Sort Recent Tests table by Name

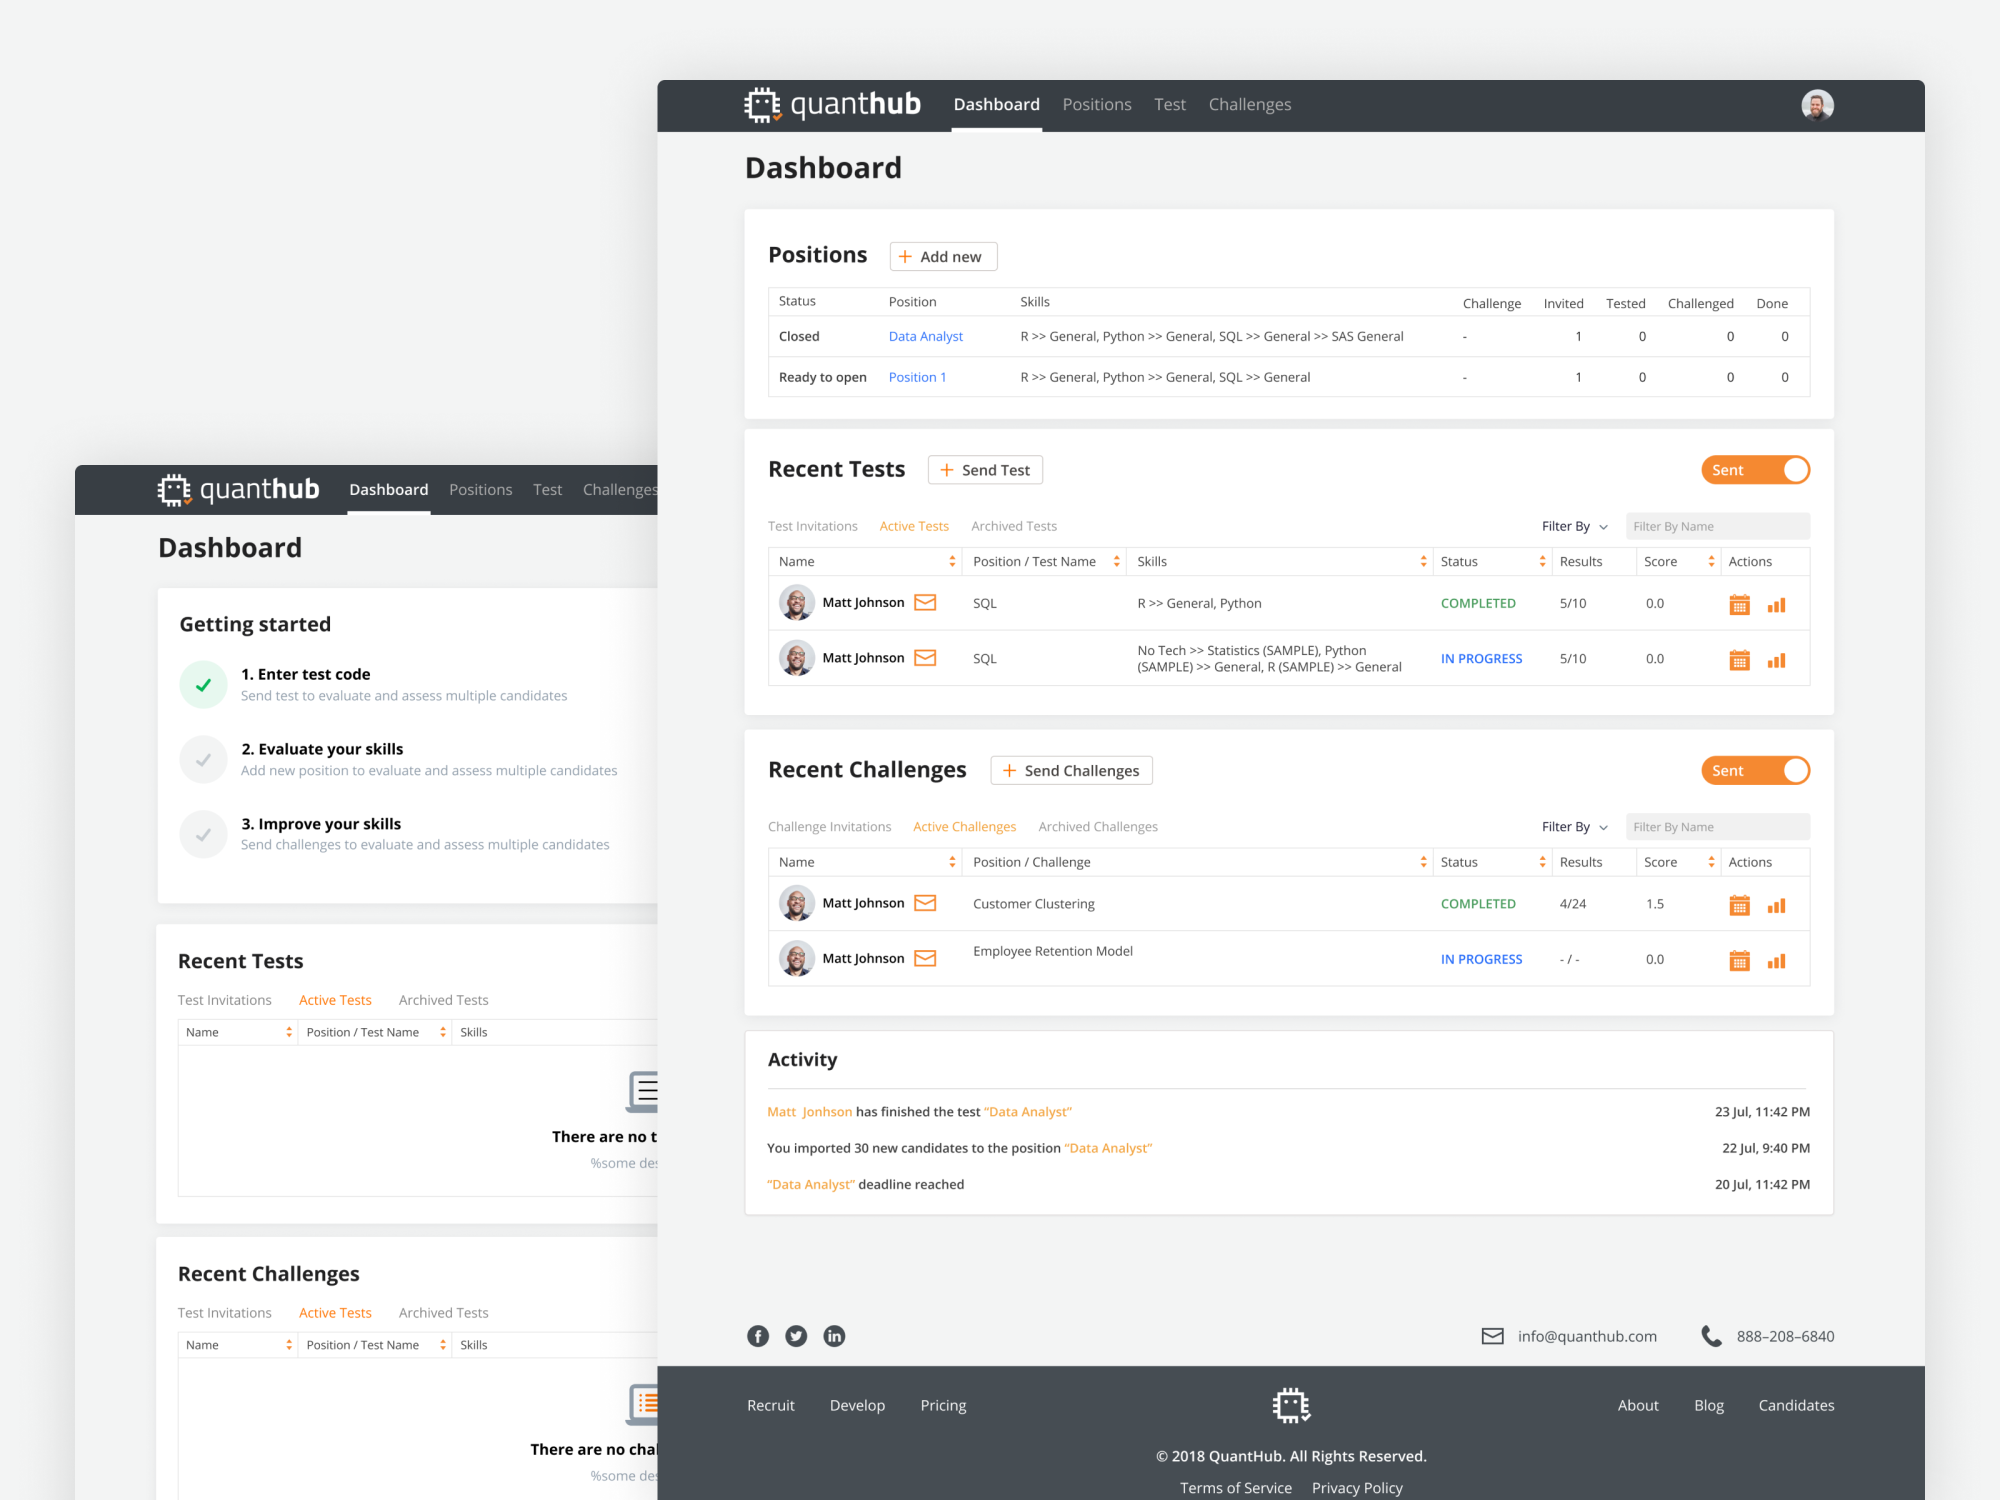(x=952, y=561)
